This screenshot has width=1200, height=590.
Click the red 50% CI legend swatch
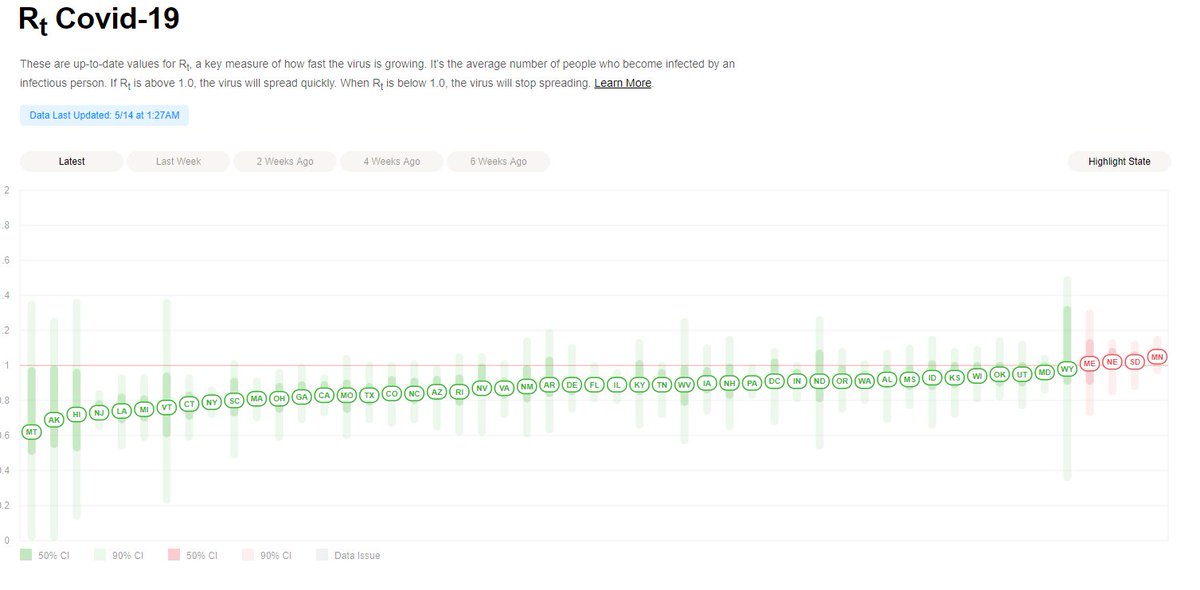click(x=173, y=554)
